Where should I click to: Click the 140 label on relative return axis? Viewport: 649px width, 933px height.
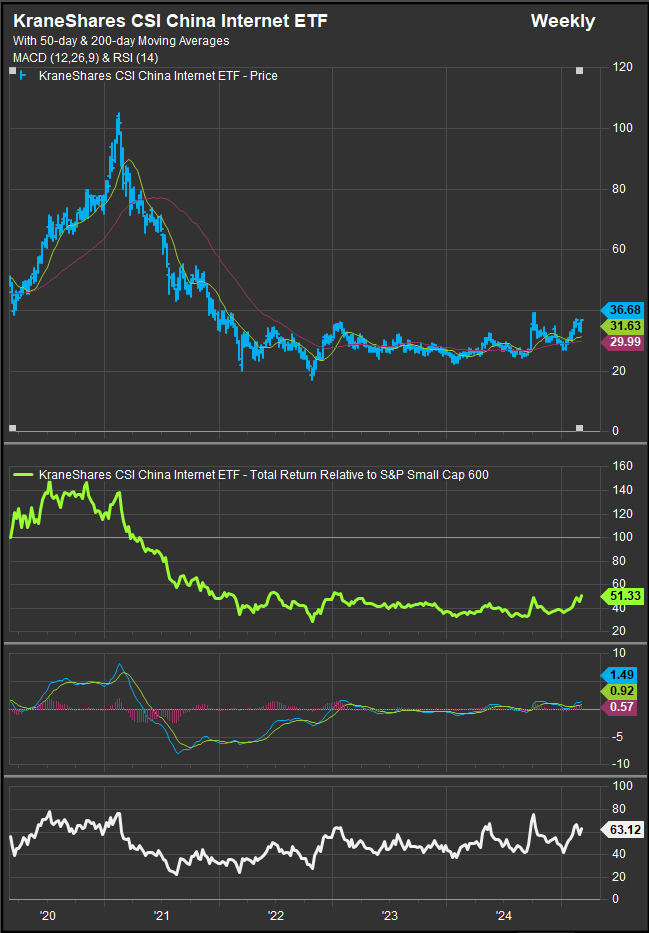tap(623, 490)
